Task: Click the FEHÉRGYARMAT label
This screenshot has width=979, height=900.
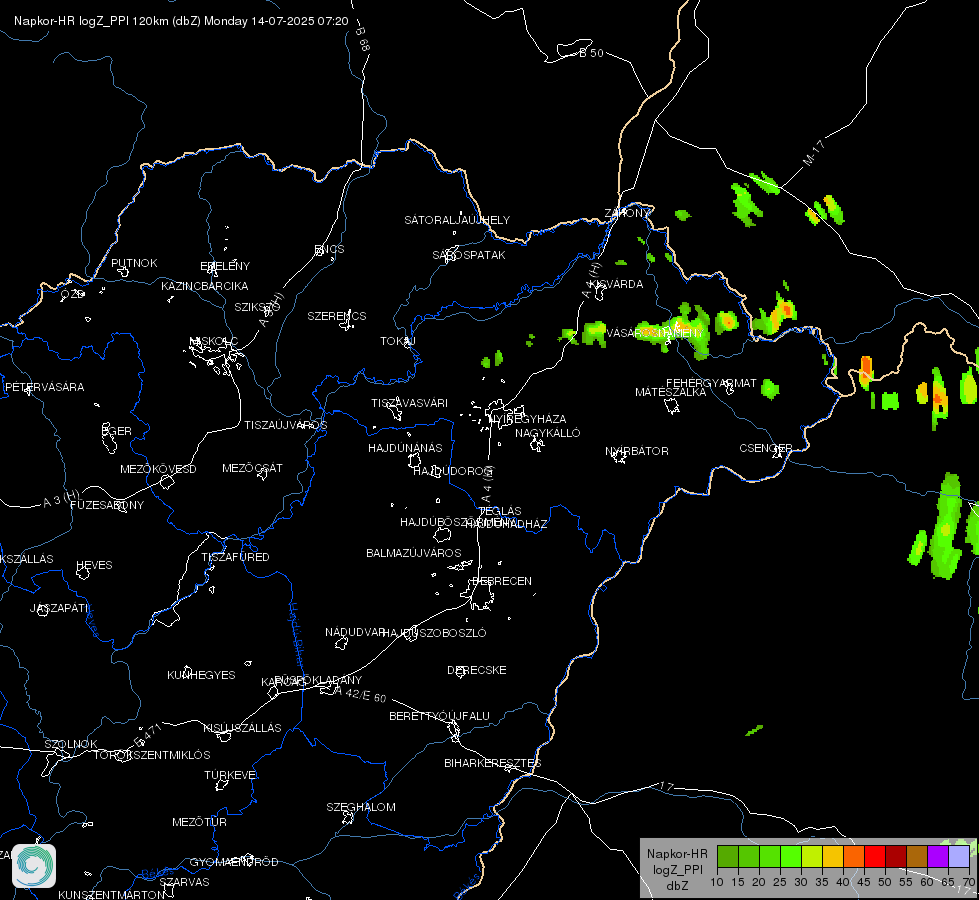Action: [711, 383]
